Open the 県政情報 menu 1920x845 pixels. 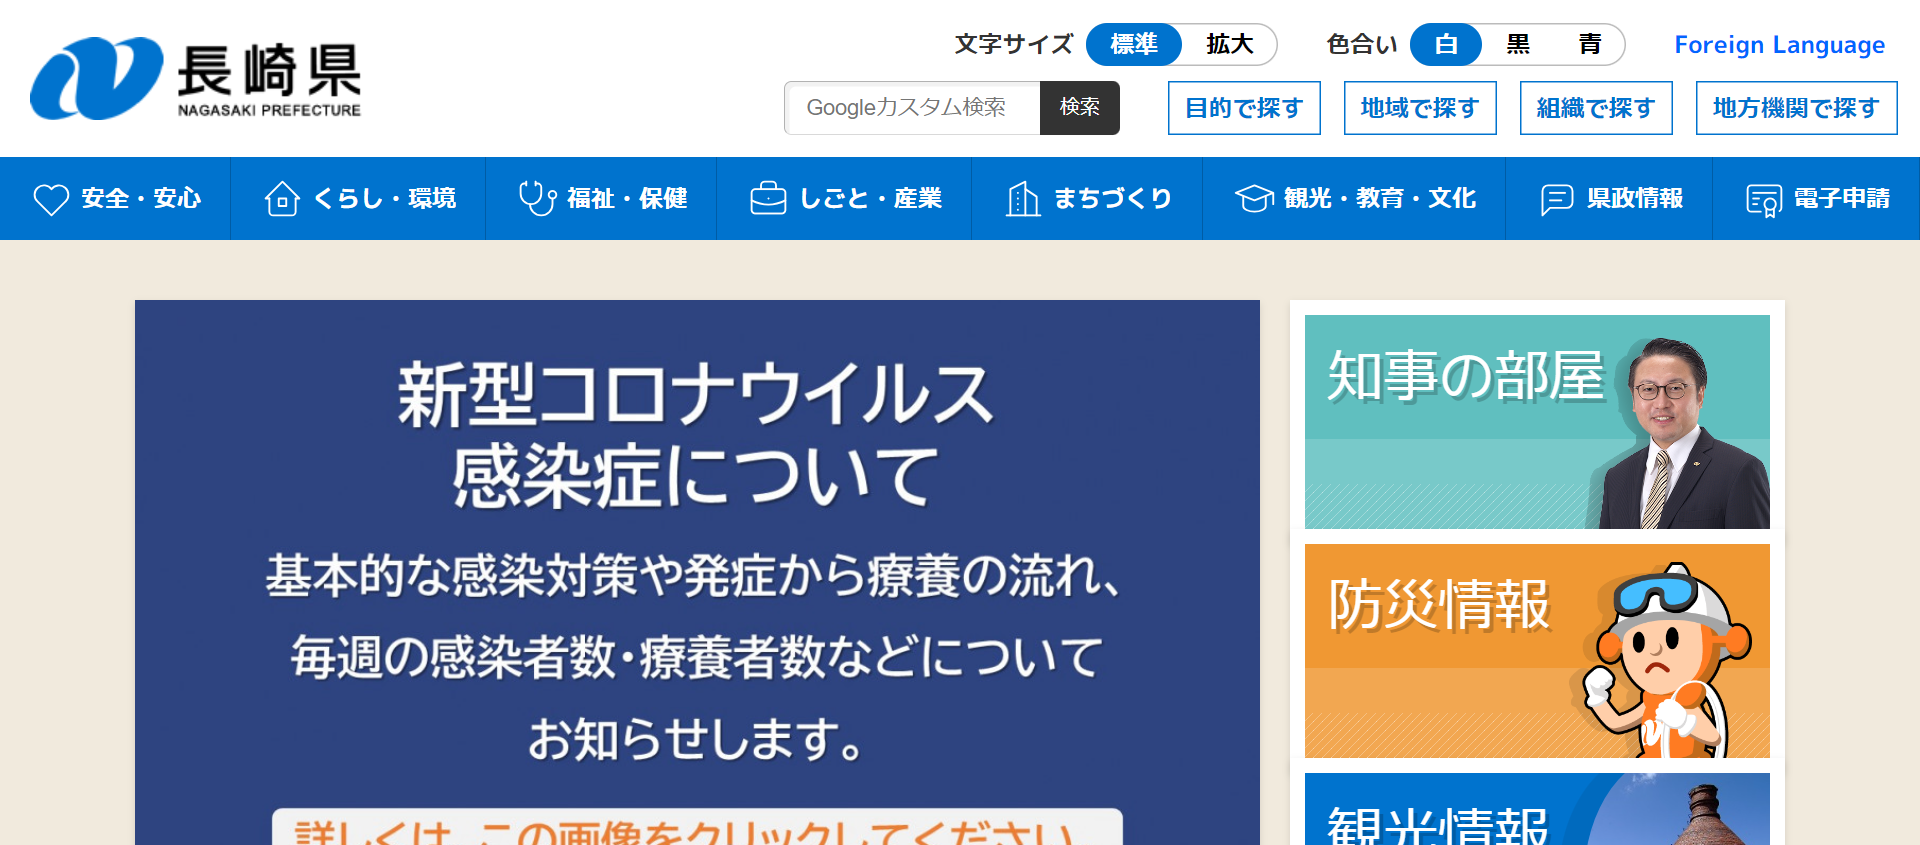click(x=1609, y=198)
